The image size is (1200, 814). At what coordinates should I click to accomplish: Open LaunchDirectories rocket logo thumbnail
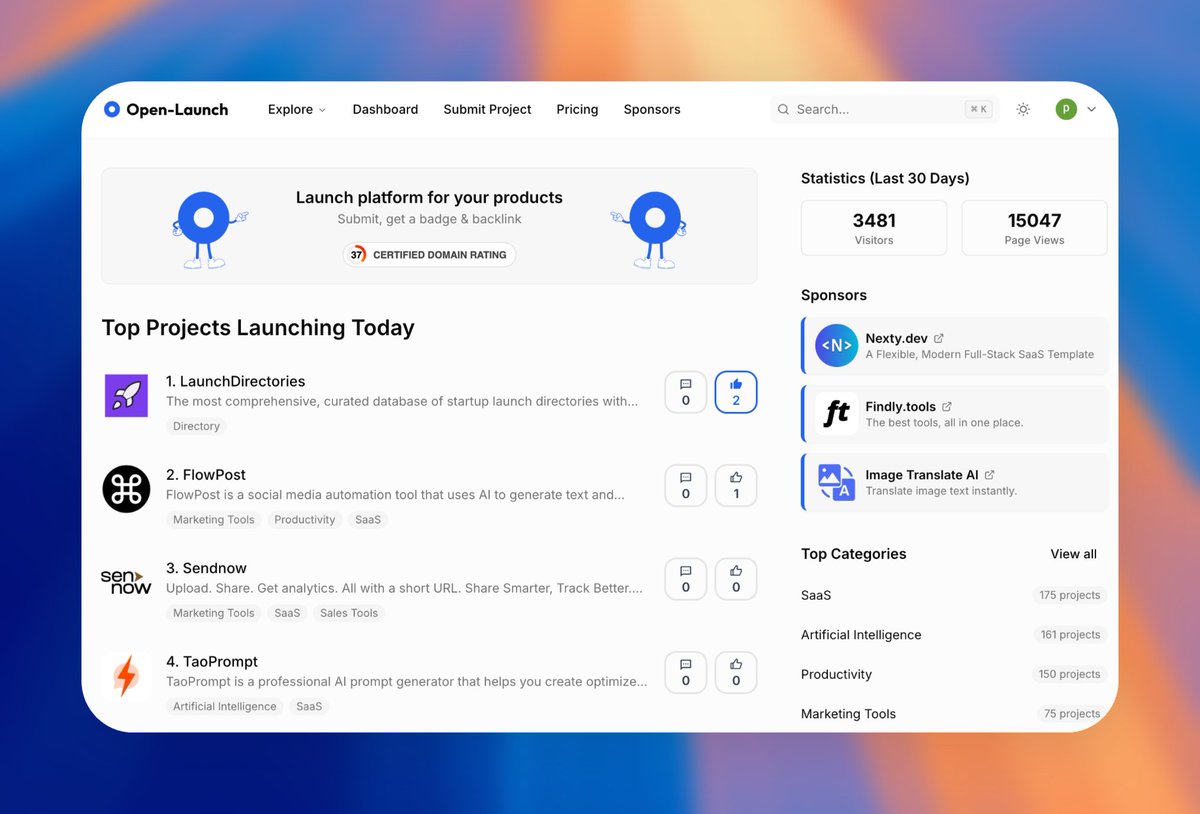click(x=126, y=396)
